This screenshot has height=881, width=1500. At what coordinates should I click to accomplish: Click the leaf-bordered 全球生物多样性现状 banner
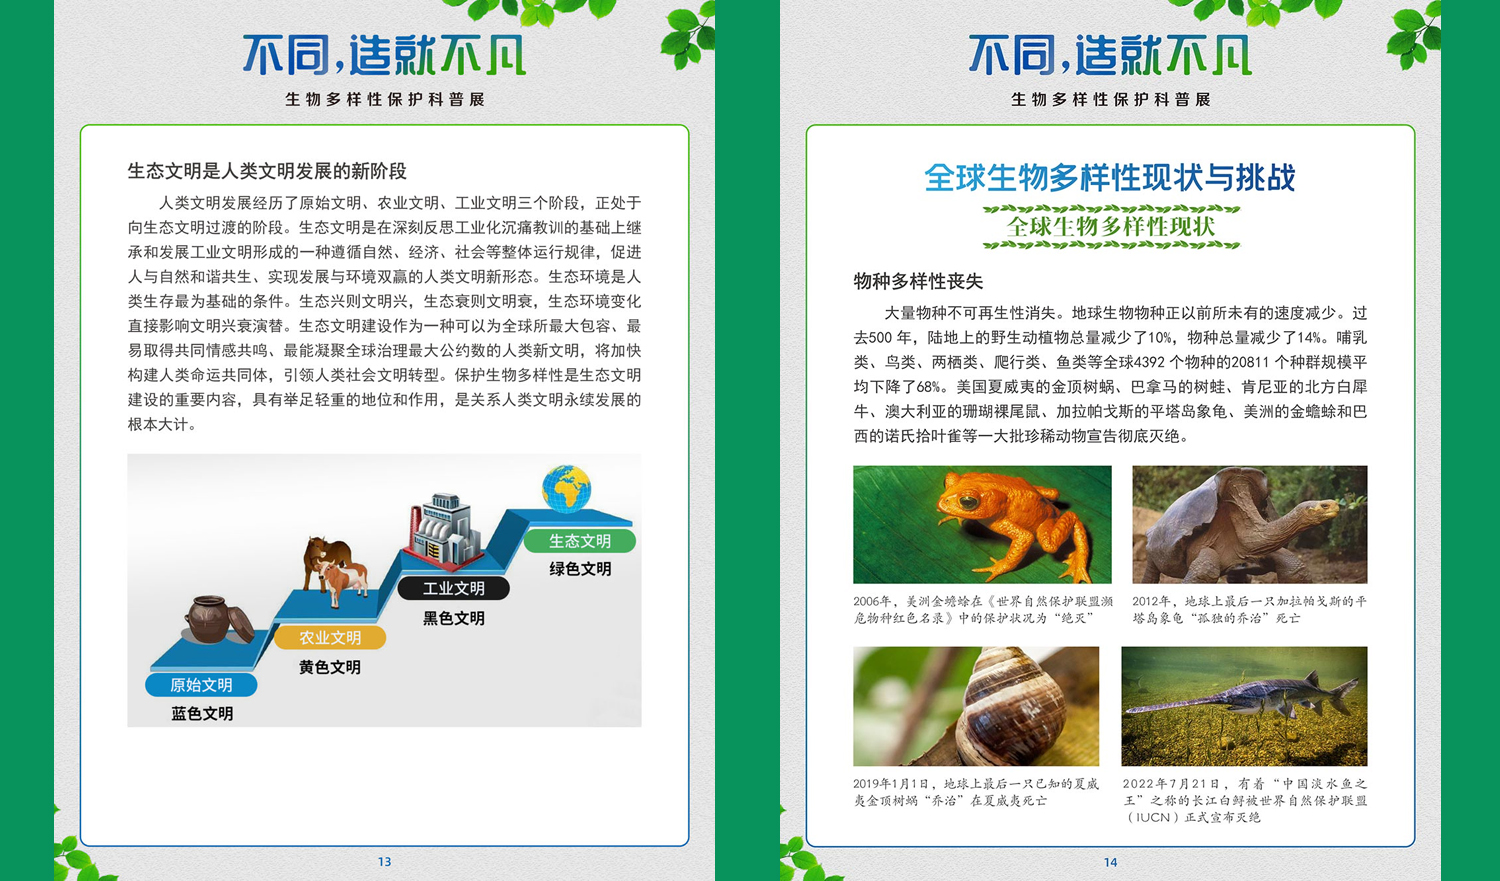coord(1110,227)
